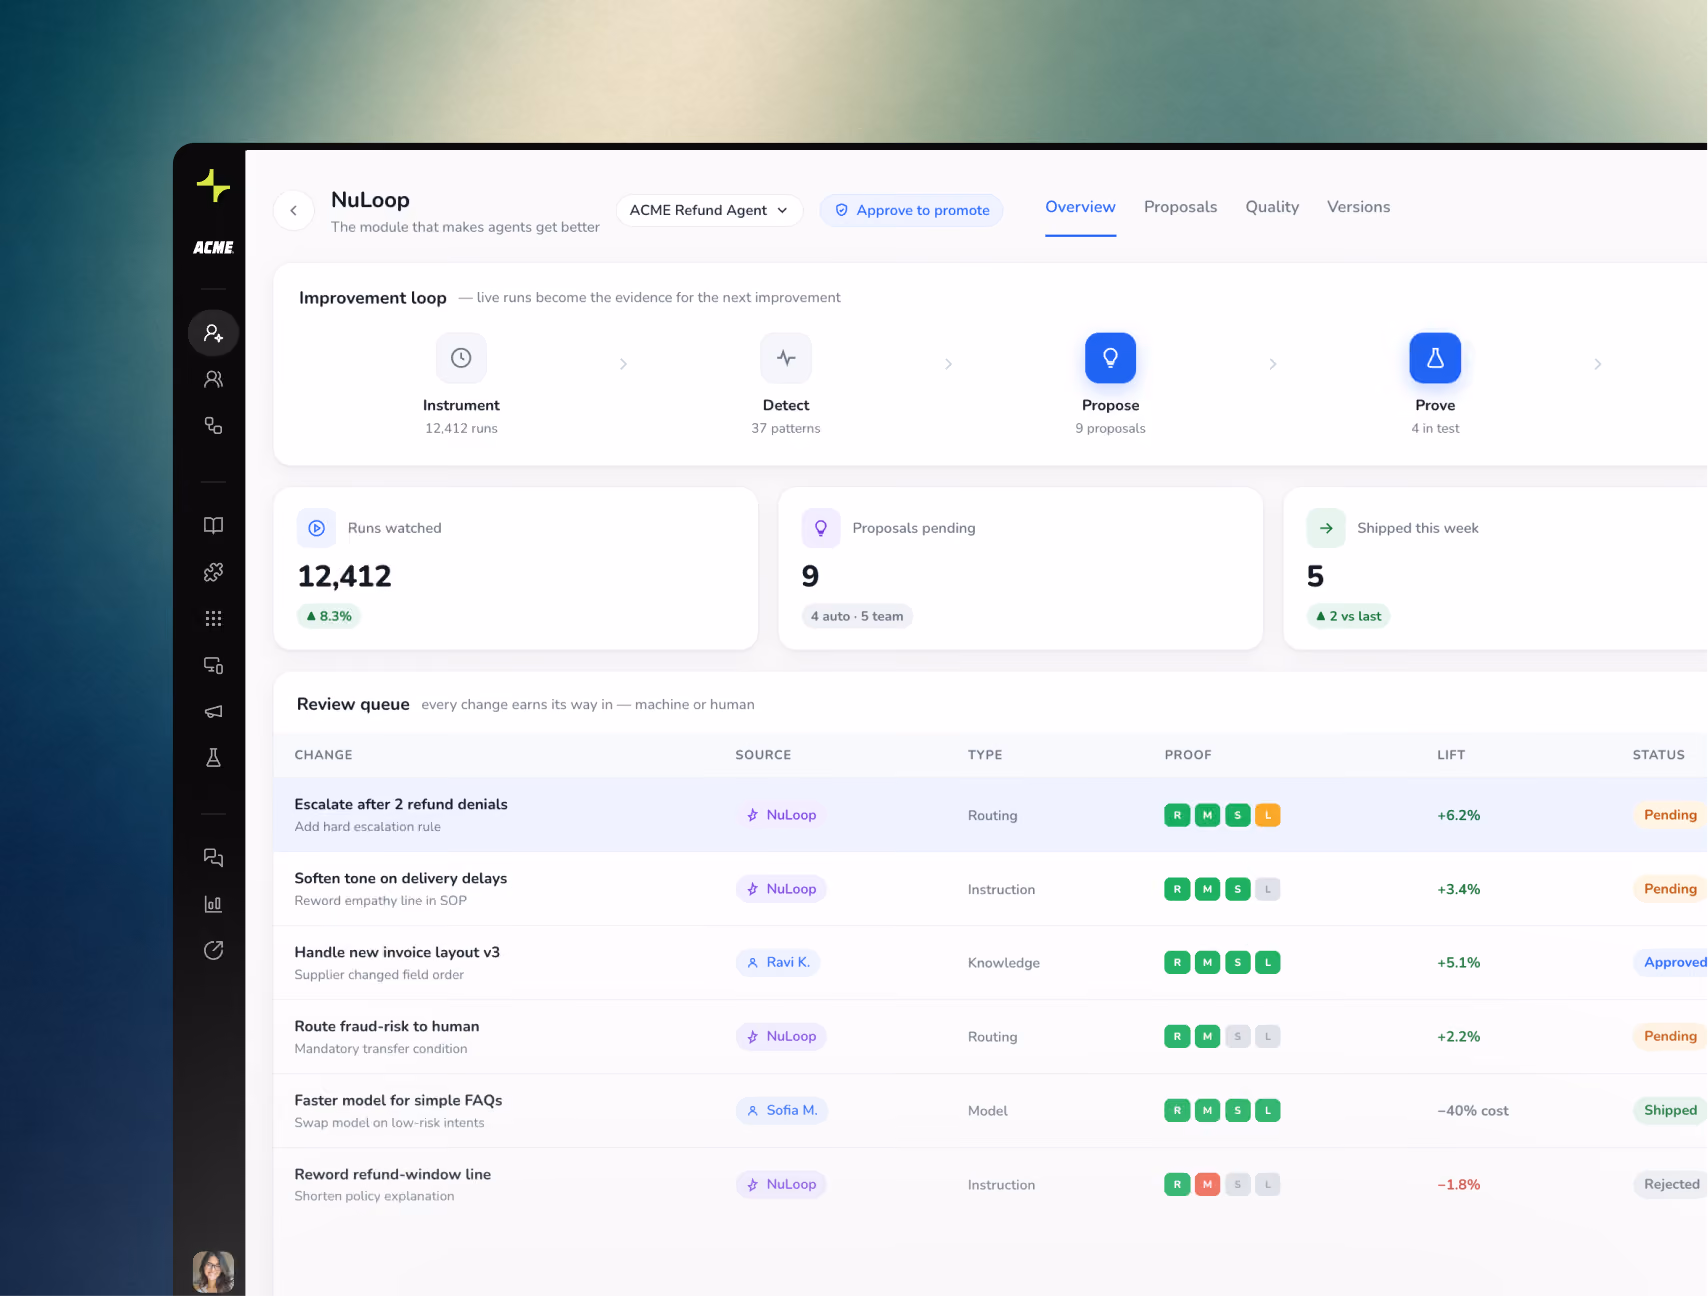Screen dimensions: 1708x1296
Task: Click the '+5.1%' lift value
Action: 1458,963
